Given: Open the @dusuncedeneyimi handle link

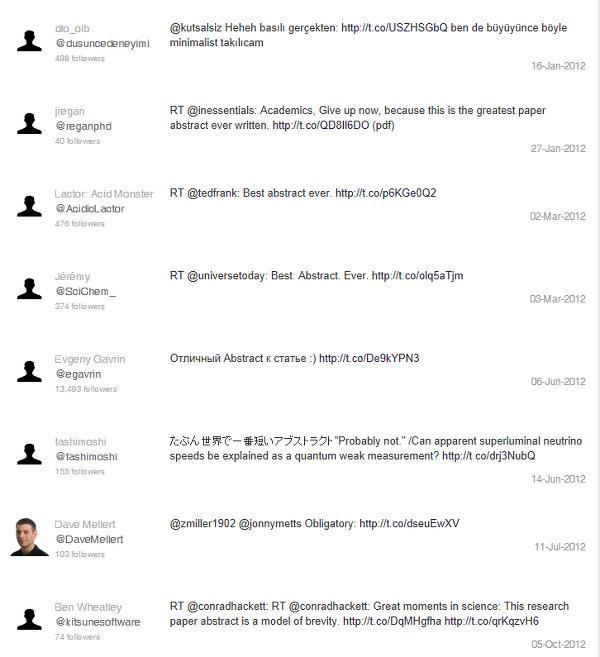Looking at the screenshot, I should (102, 44).
